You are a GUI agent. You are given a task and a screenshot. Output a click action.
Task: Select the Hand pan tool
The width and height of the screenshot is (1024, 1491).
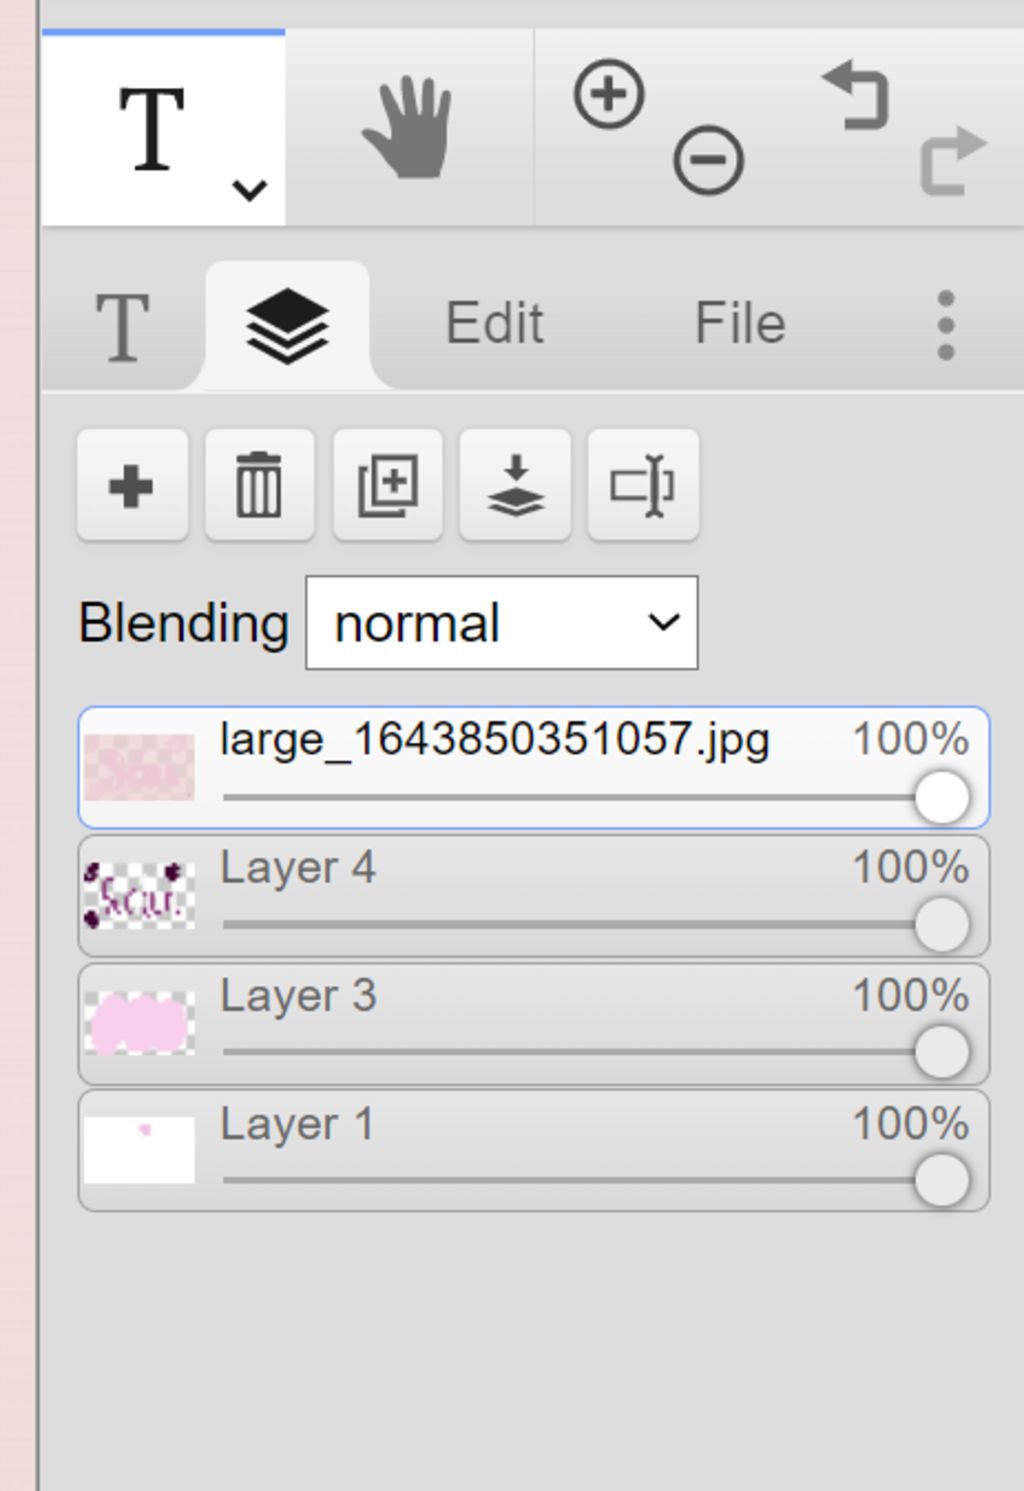tap(408, 129)
